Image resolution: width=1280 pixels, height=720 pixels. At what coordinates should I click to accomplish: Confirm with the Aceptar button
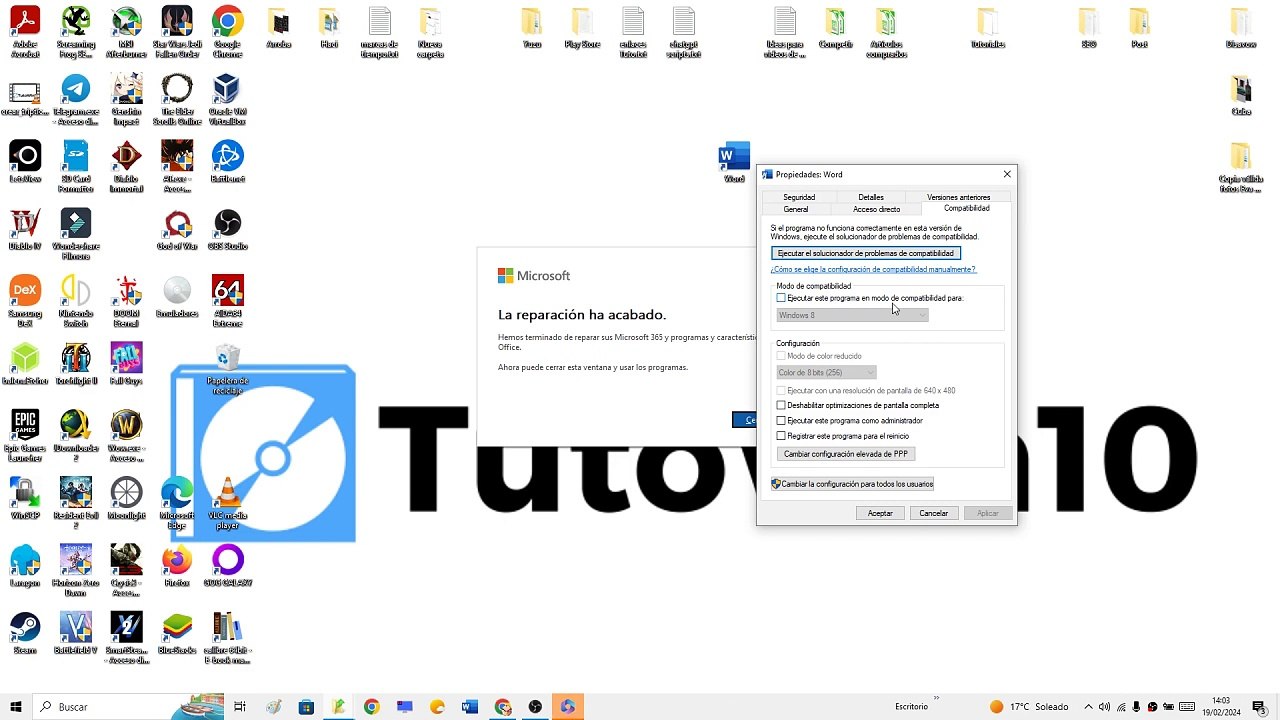[880, 513]
